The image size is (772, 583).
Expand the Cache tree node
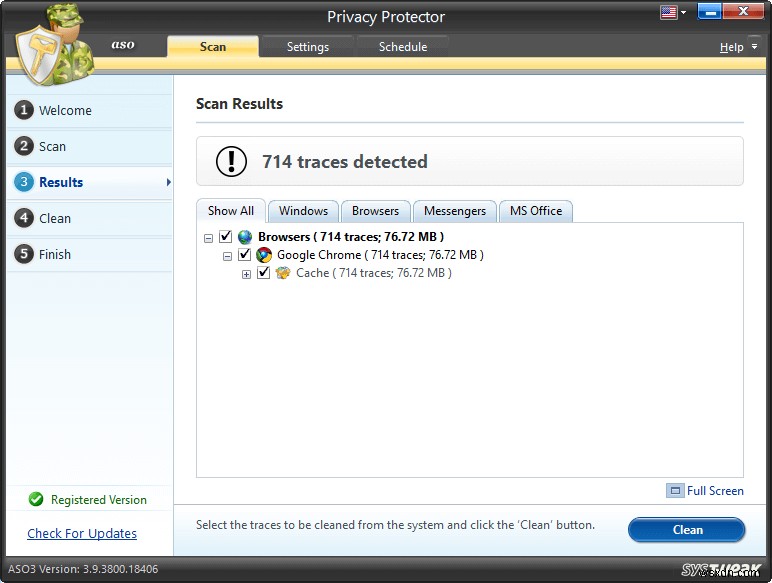click(246, 275)
